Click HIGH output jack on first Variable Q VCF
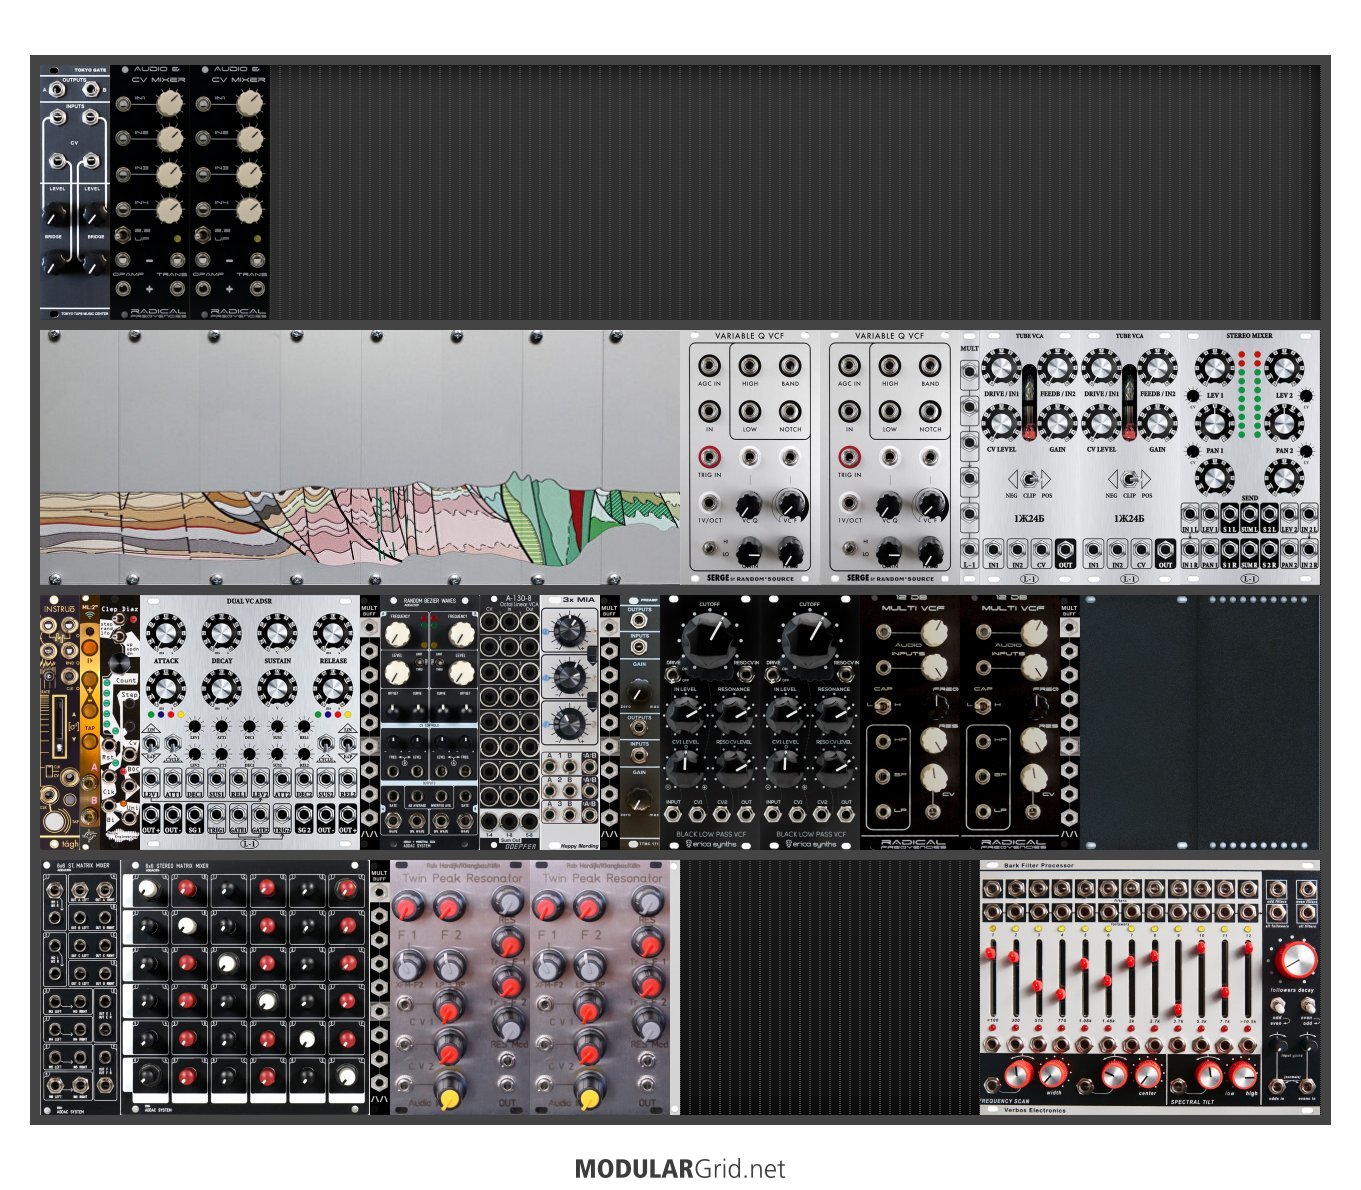1361x1190 pixels. click(750, 366)
